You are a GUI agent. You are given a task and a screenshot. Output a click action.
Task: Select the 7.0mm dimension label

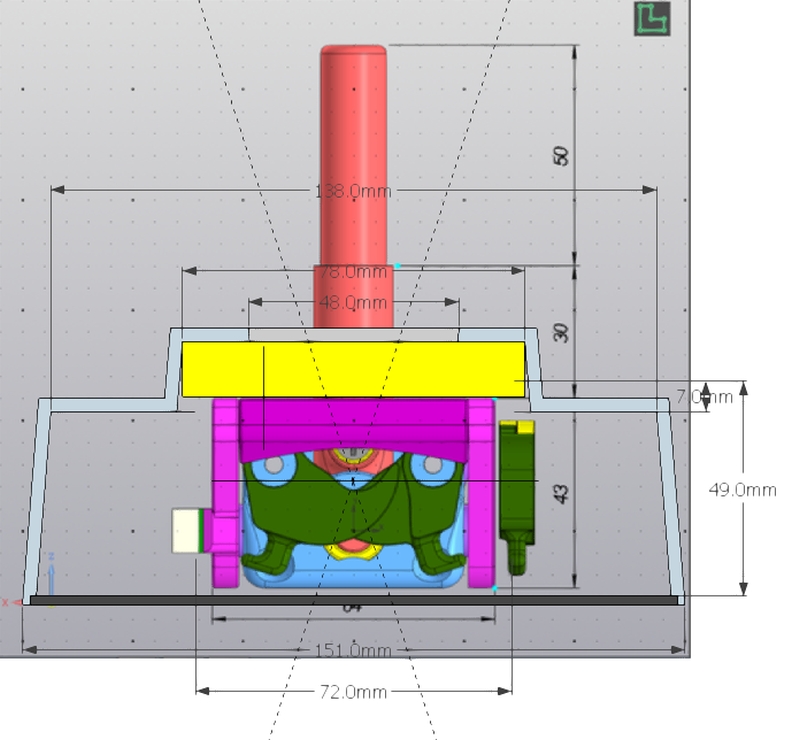click(x=705, y=397)
